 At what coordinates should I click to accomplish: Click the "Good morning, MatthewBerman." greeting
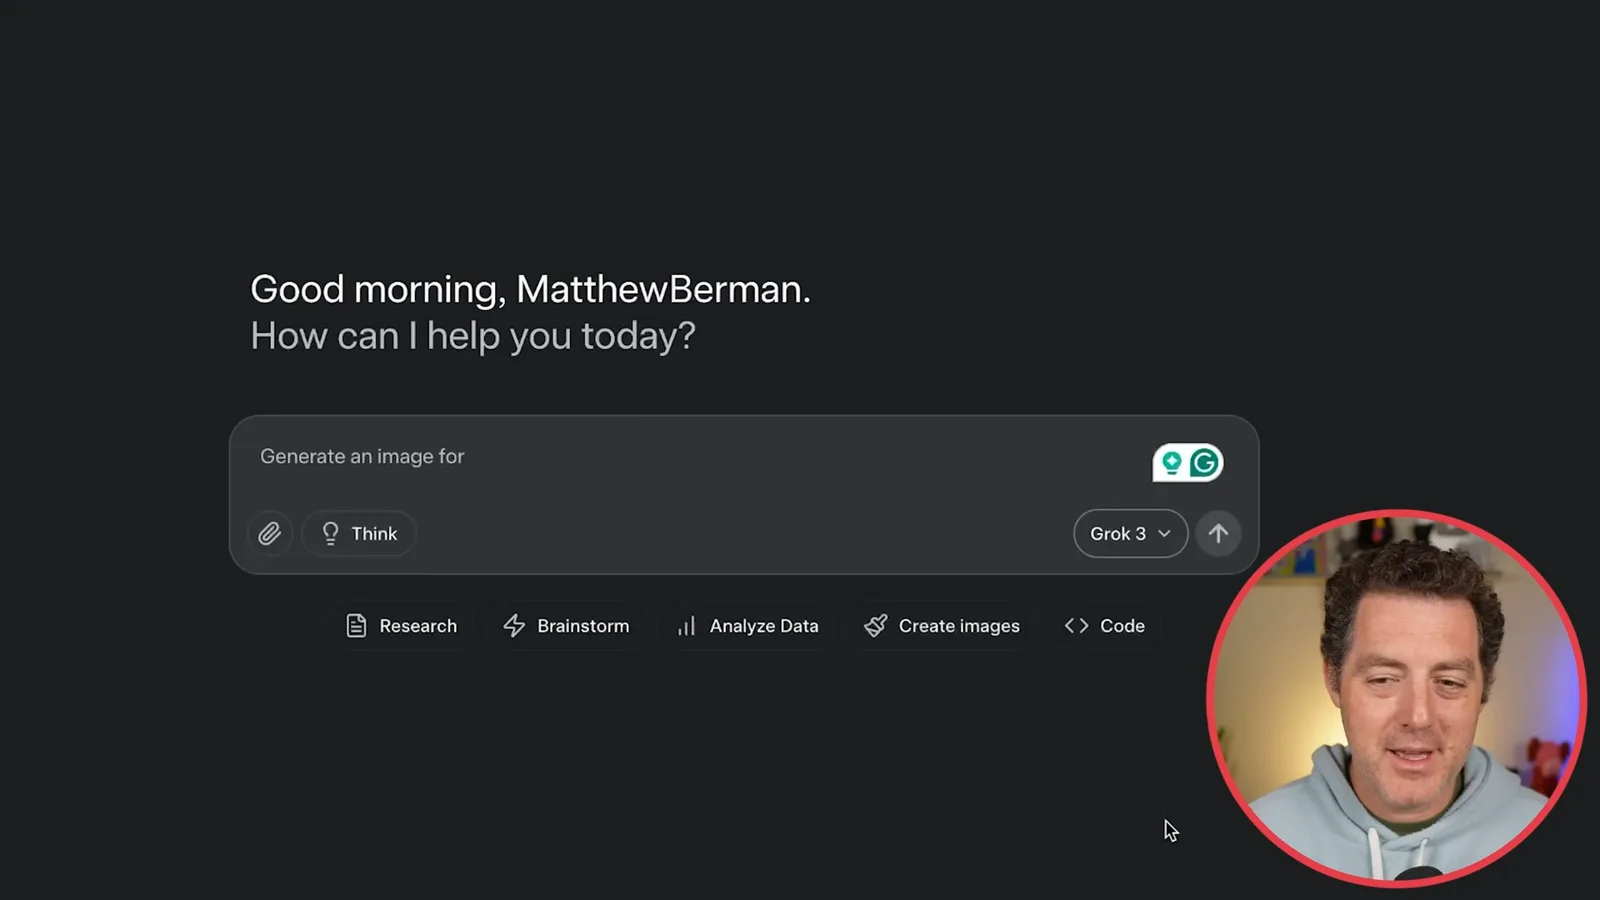[x=530, y=289]
